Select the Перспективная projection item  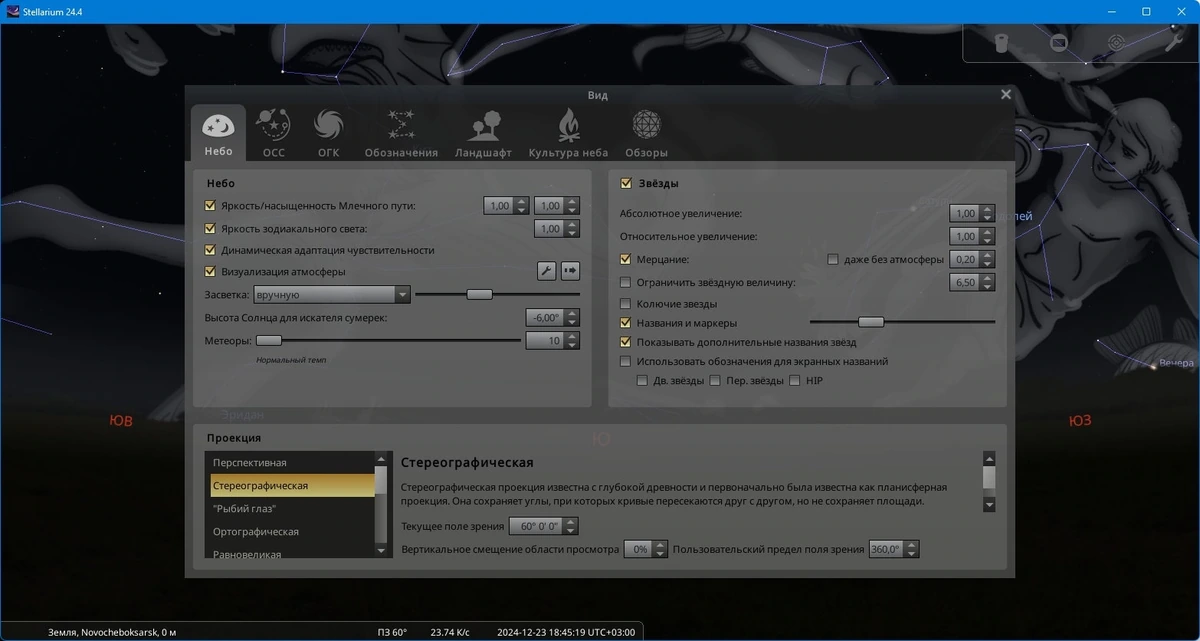[x=292, y=463]
